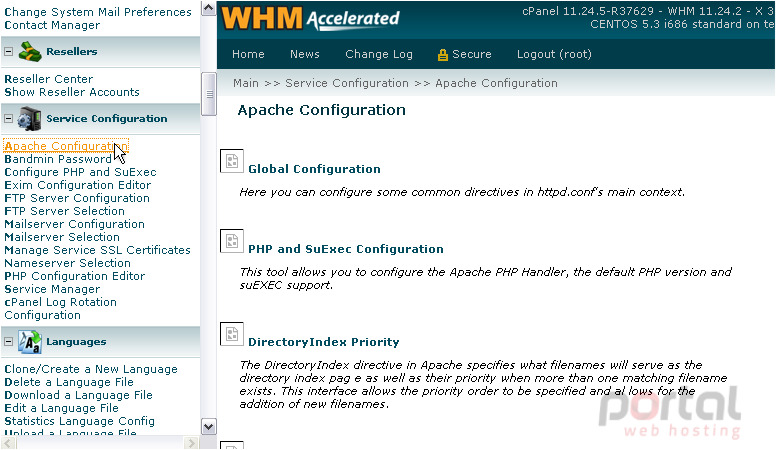
Task: Open PHP and SuExec Configuration
Action: click(346, 250)
